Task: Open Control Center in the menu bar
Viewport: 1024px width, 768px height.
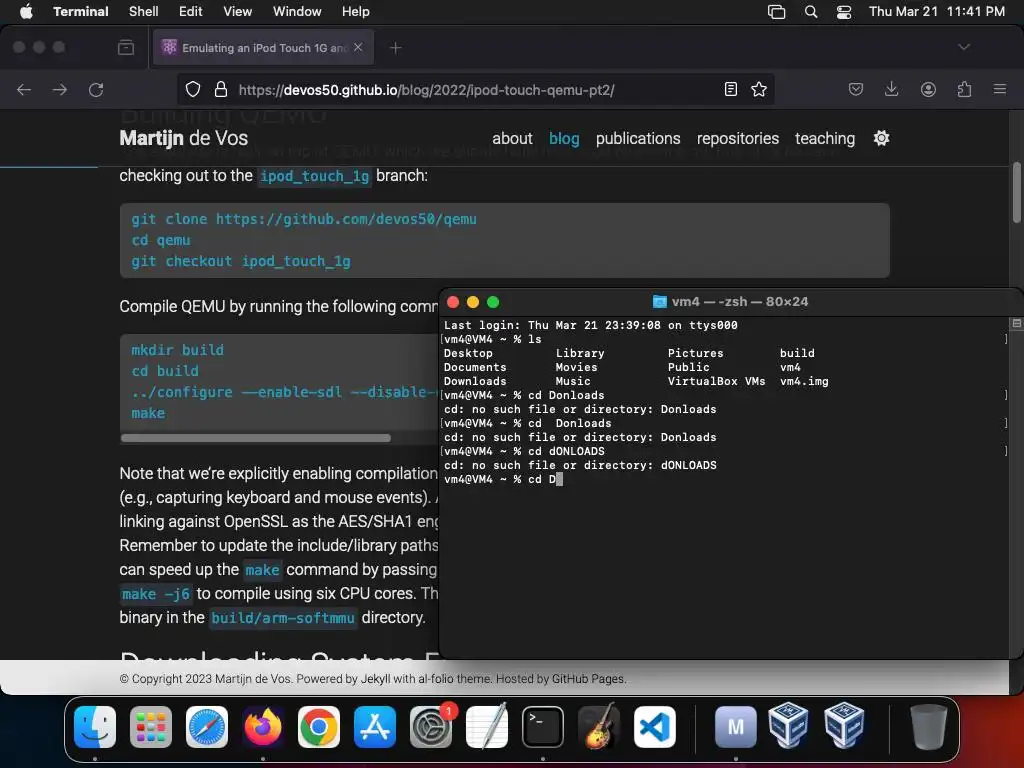Action: (844, 12)
